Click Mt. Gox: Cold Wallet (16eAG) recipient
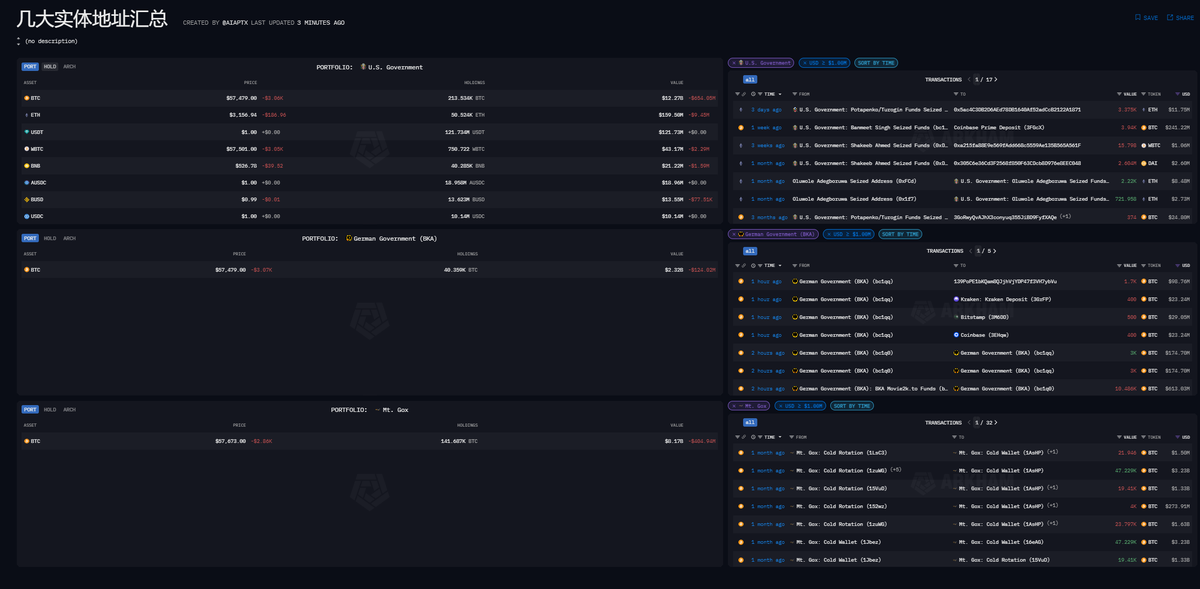This screenshot has height=589, width=1200. pos(1002,542)
